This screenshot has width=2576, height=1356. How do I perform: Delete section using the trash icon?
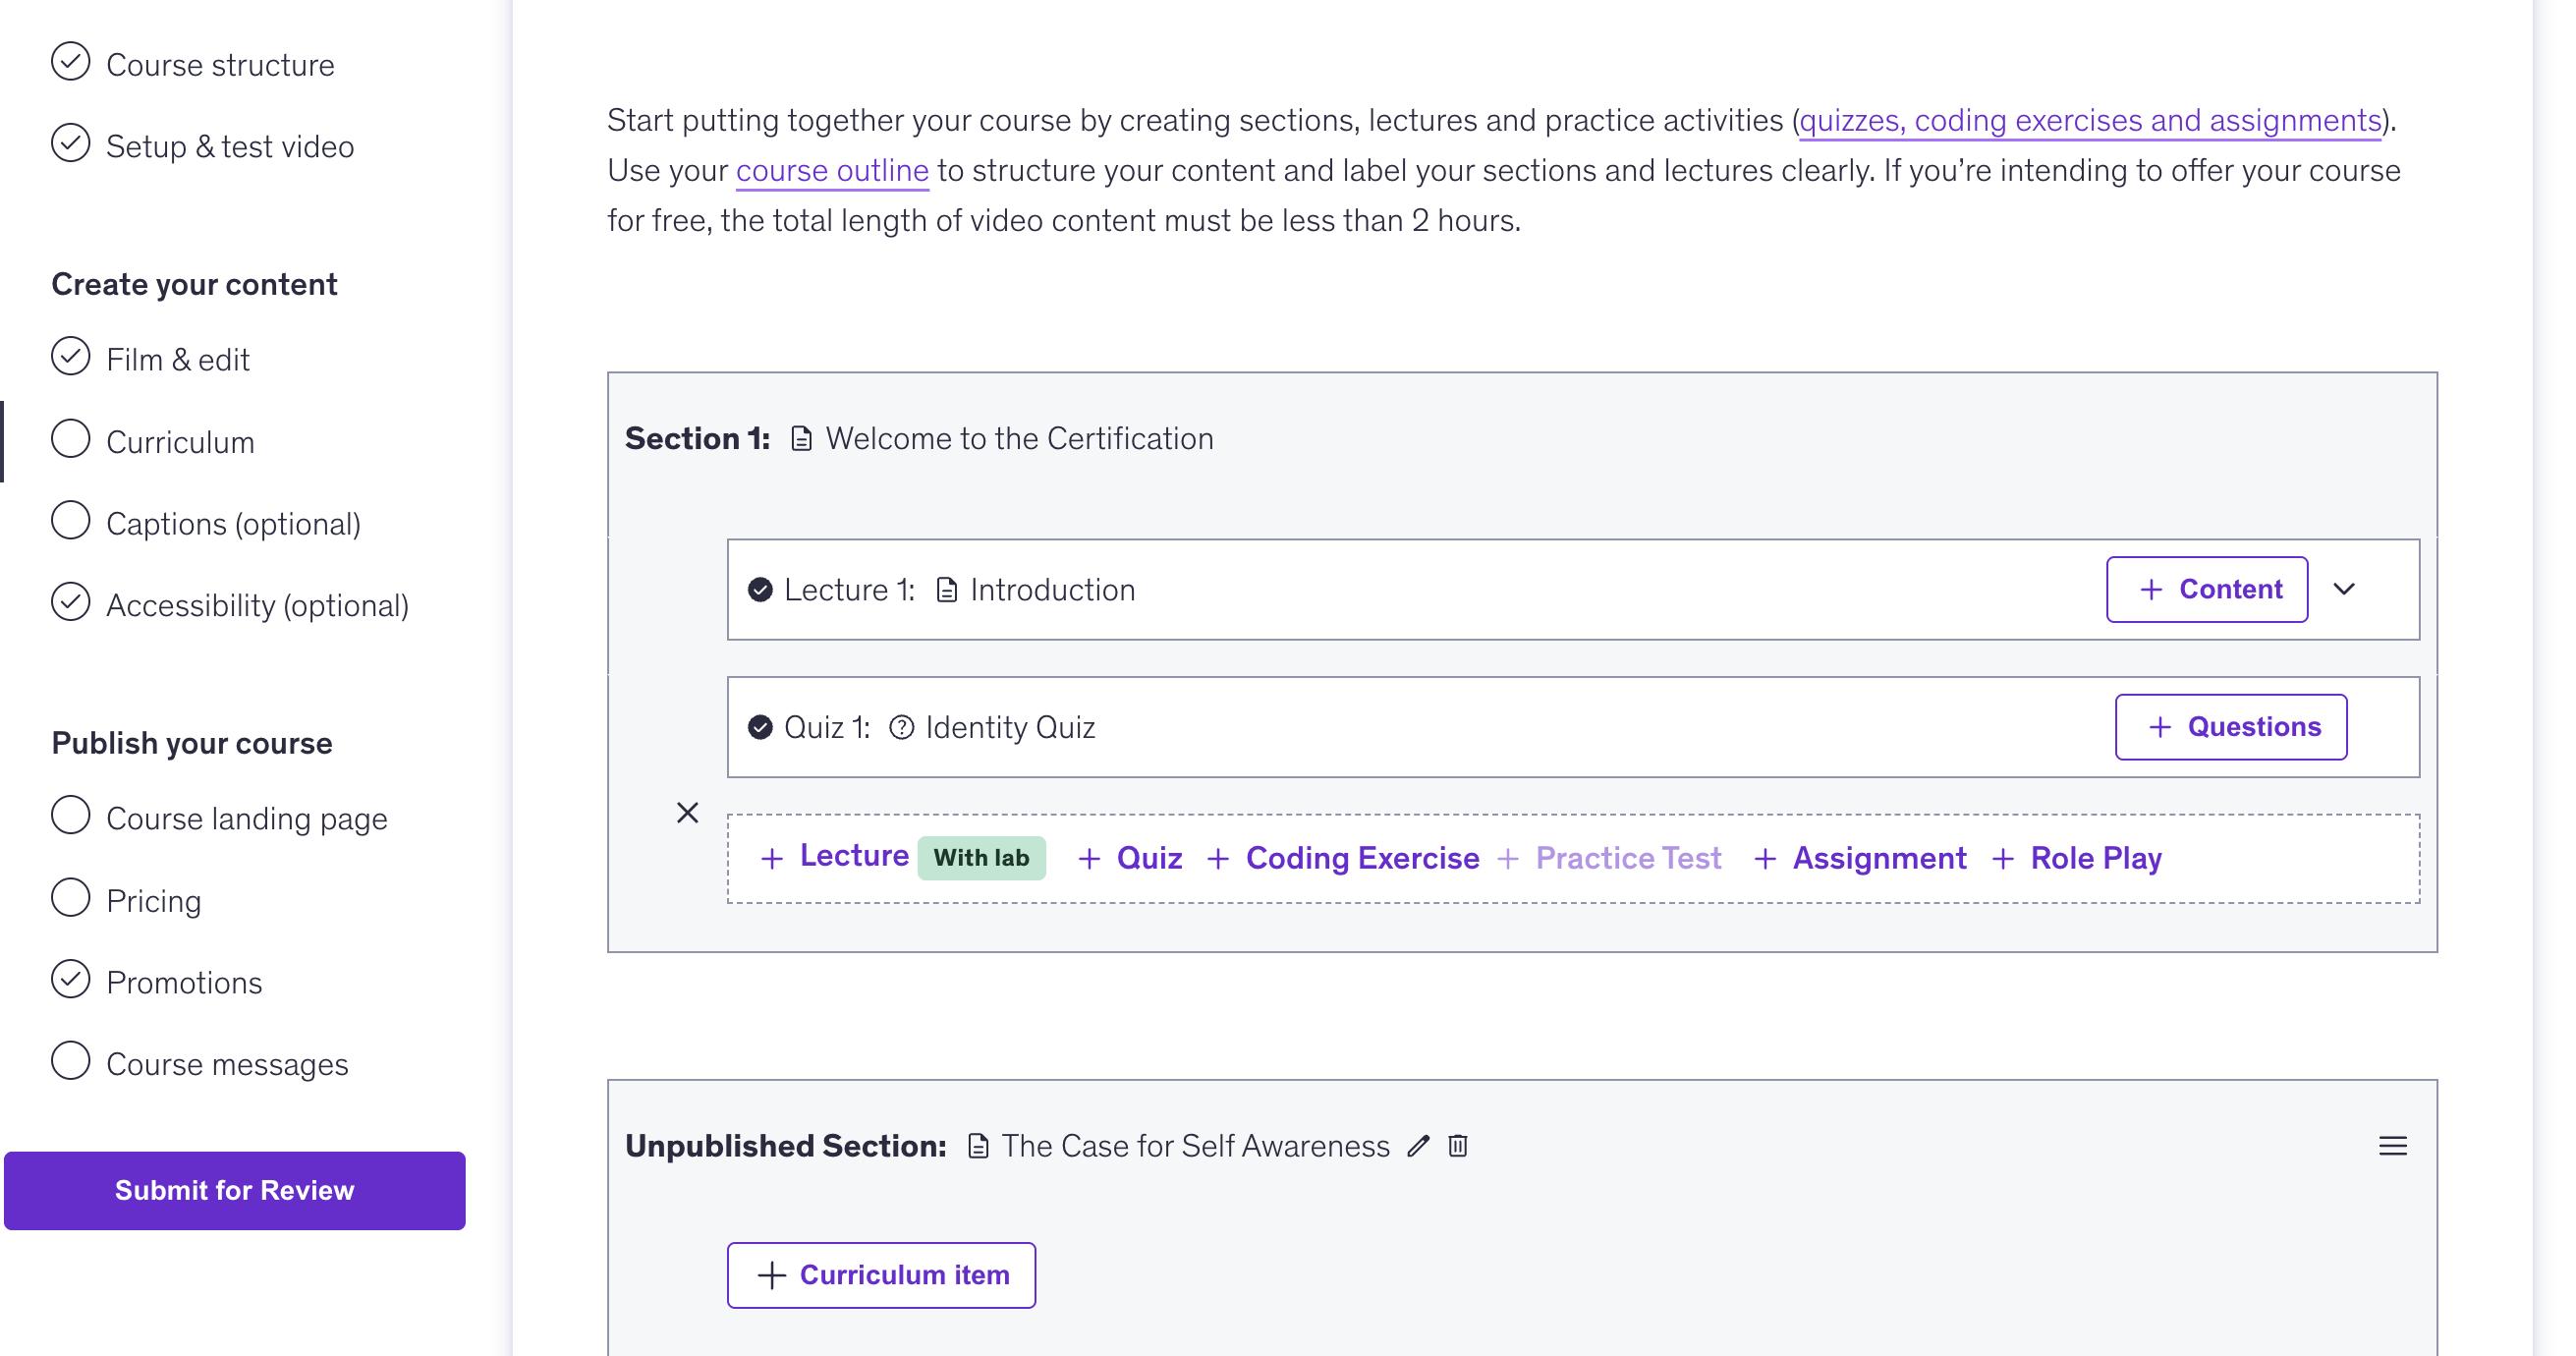pyautogui.click(x=1458, y=1146)
